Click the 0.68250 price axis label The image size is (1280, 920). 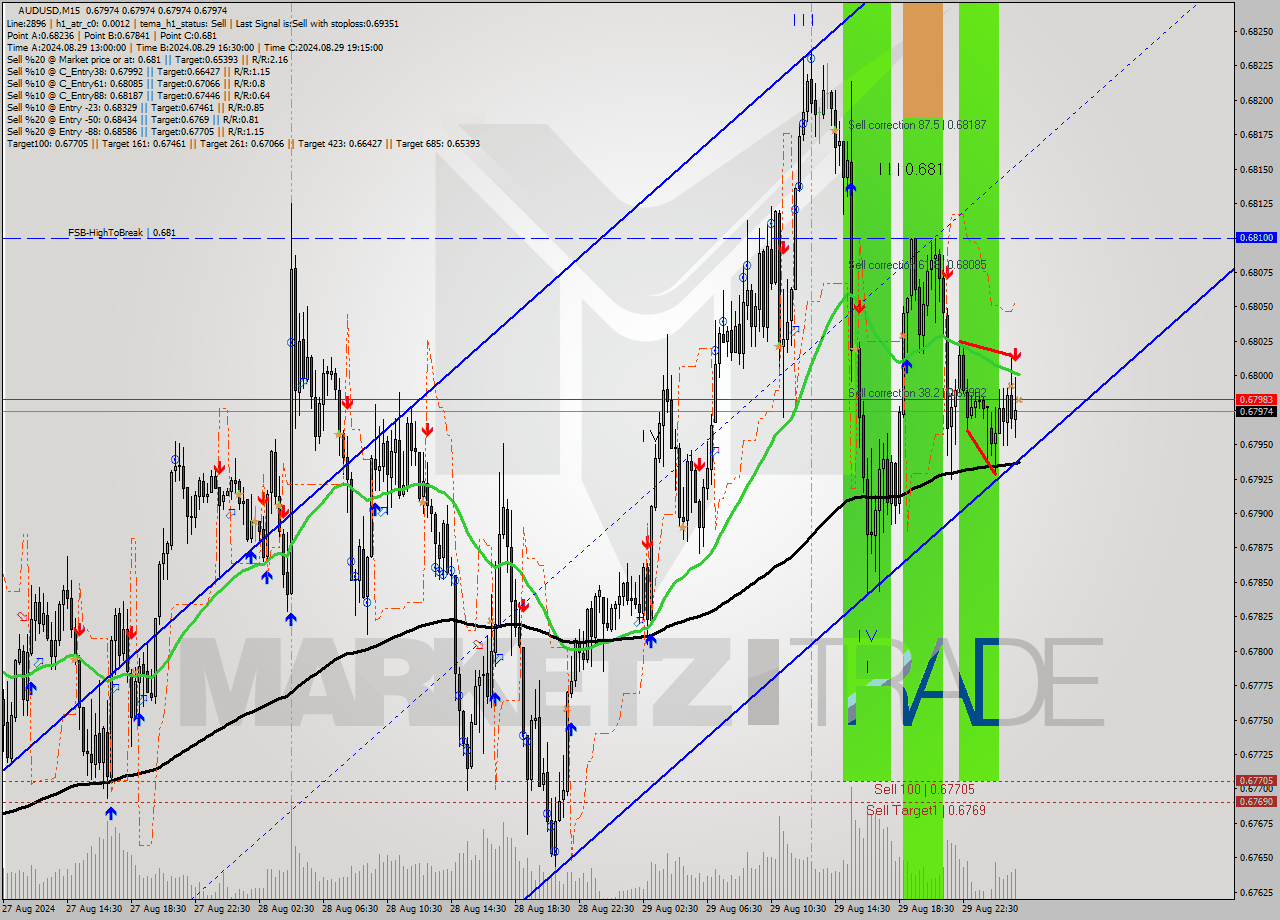1256,31
